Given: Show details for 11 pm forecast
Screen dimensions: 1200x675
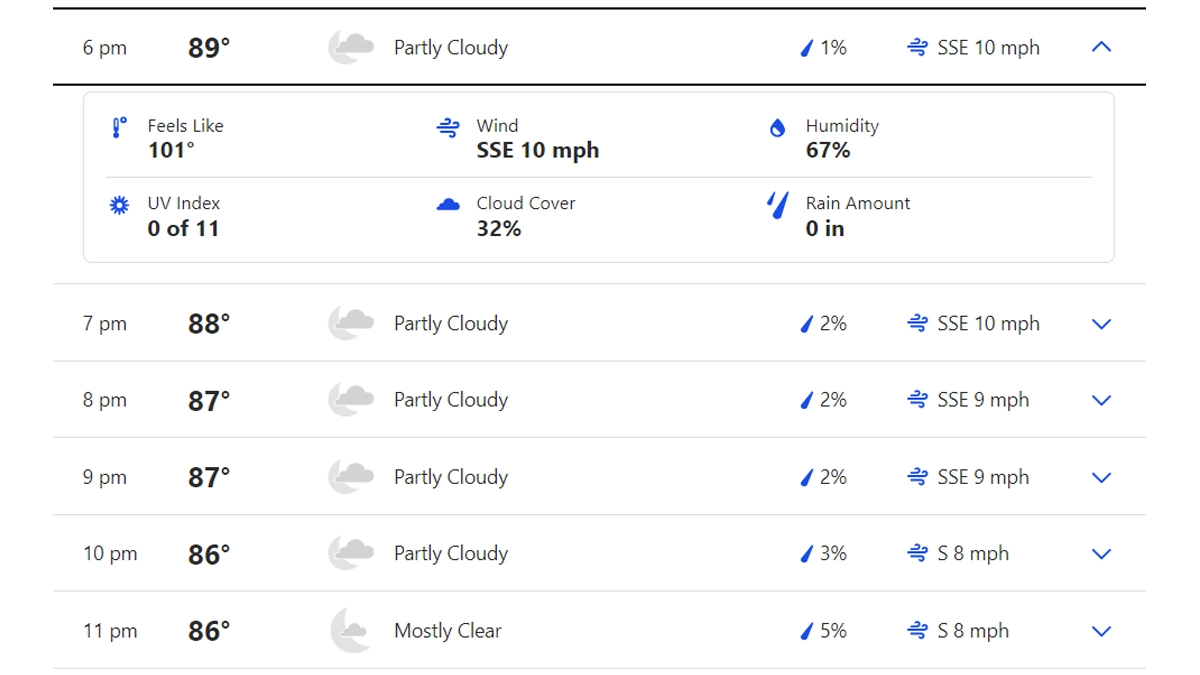Looking at the screenshot, I should click(1101, 631).
